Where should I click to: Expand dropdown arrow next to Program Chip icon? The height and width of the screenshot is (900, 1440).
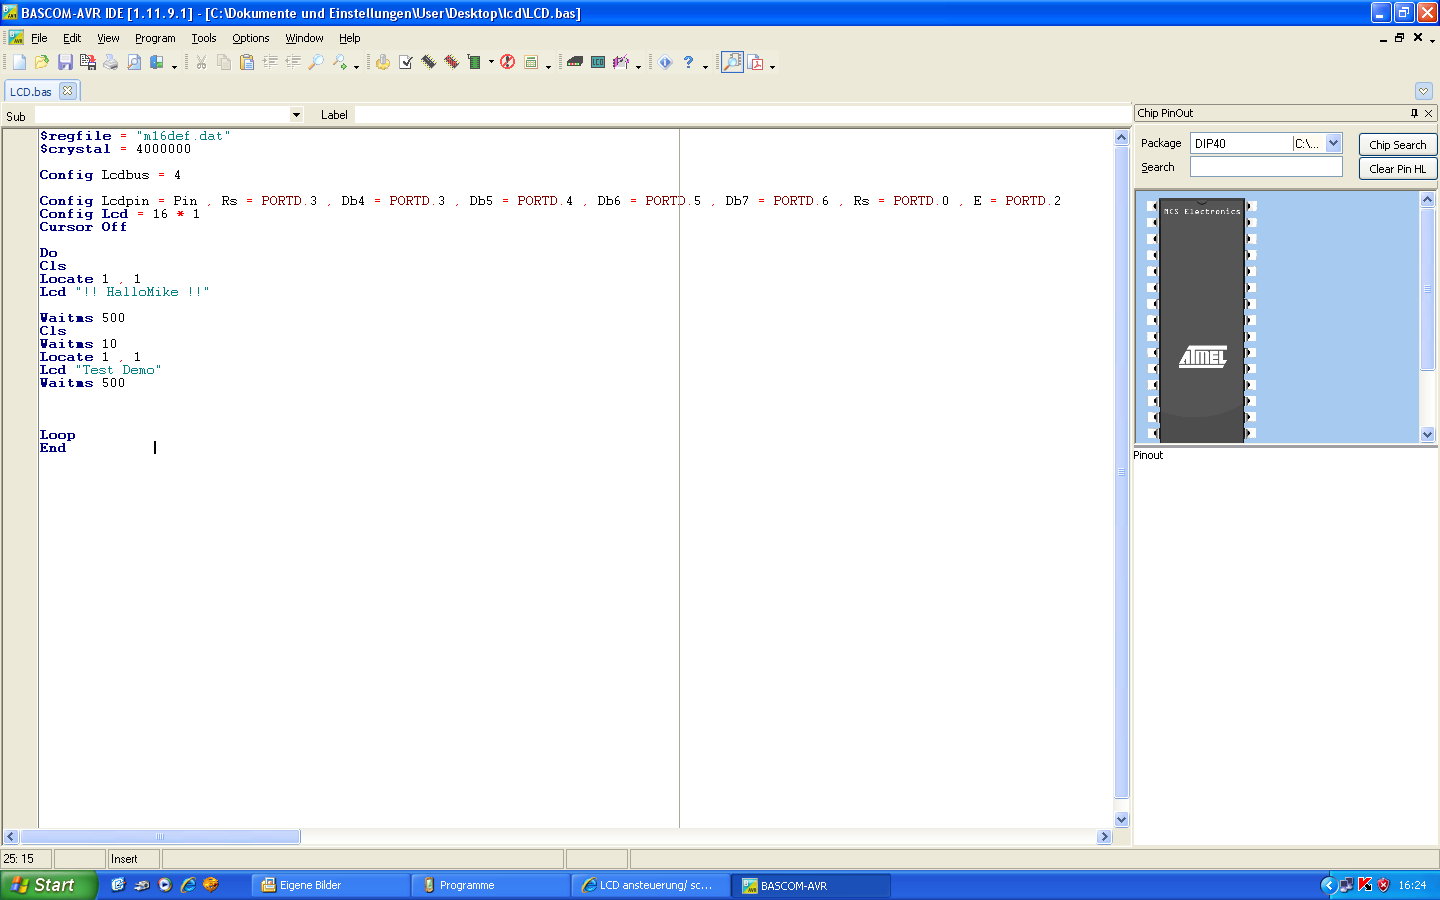coord(491,62)
